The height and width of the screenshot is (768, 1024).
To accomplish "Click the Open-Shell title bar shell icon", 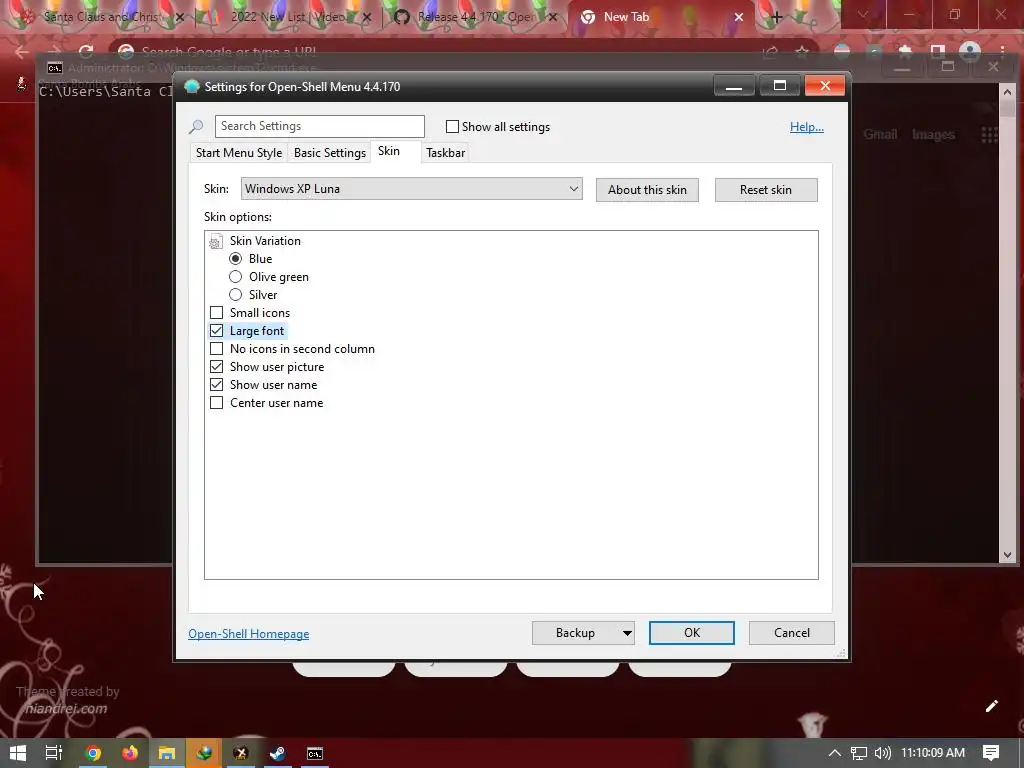I will click(x=191, y=86).
